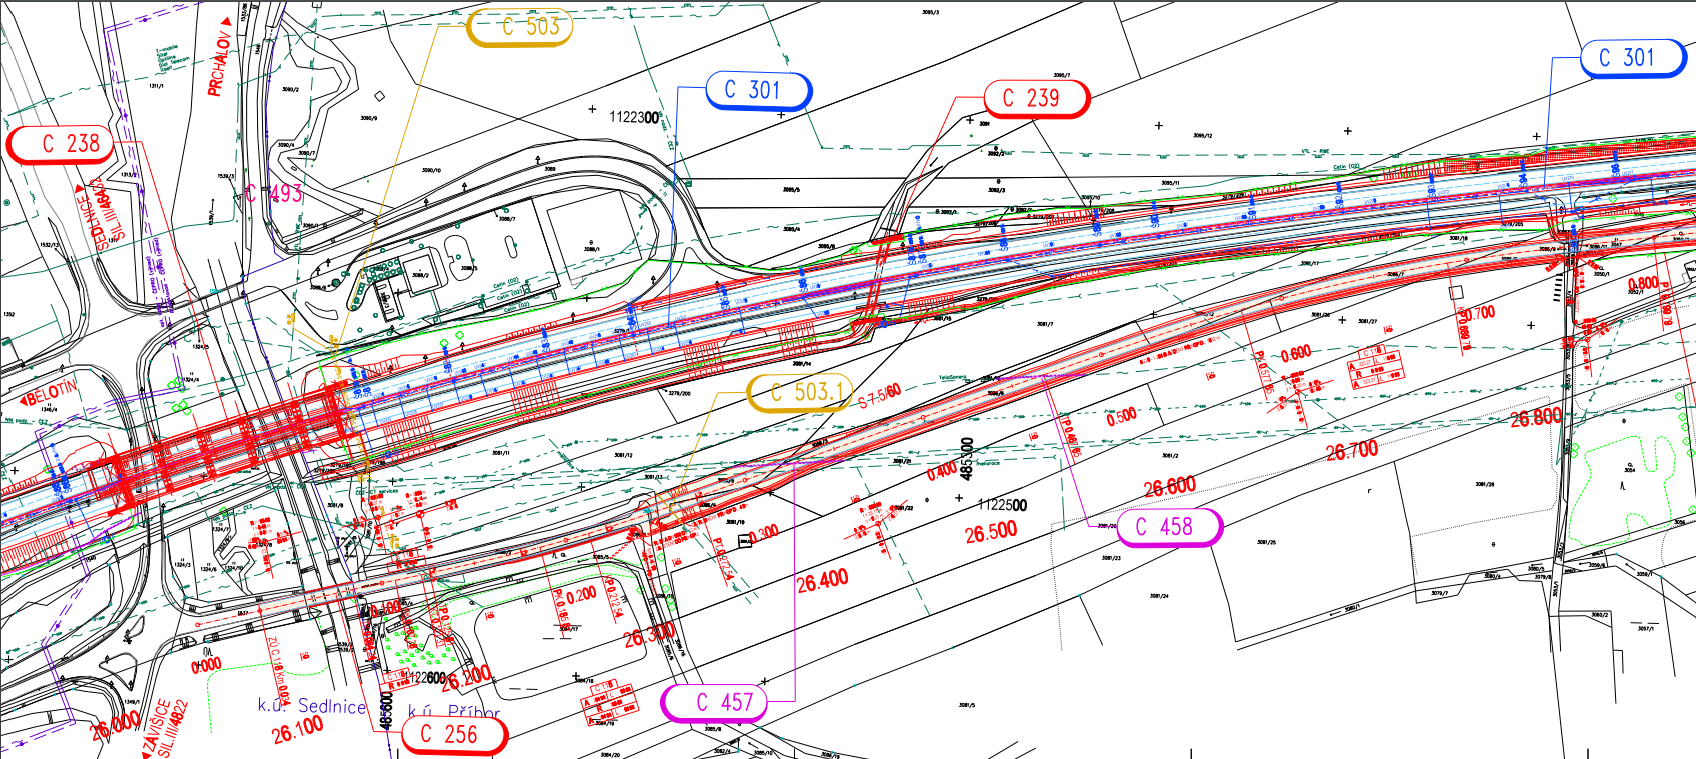Select blue C 301 callout beside 1122300 label
The height and width of the screenshot is (759, 1696).
757,90
